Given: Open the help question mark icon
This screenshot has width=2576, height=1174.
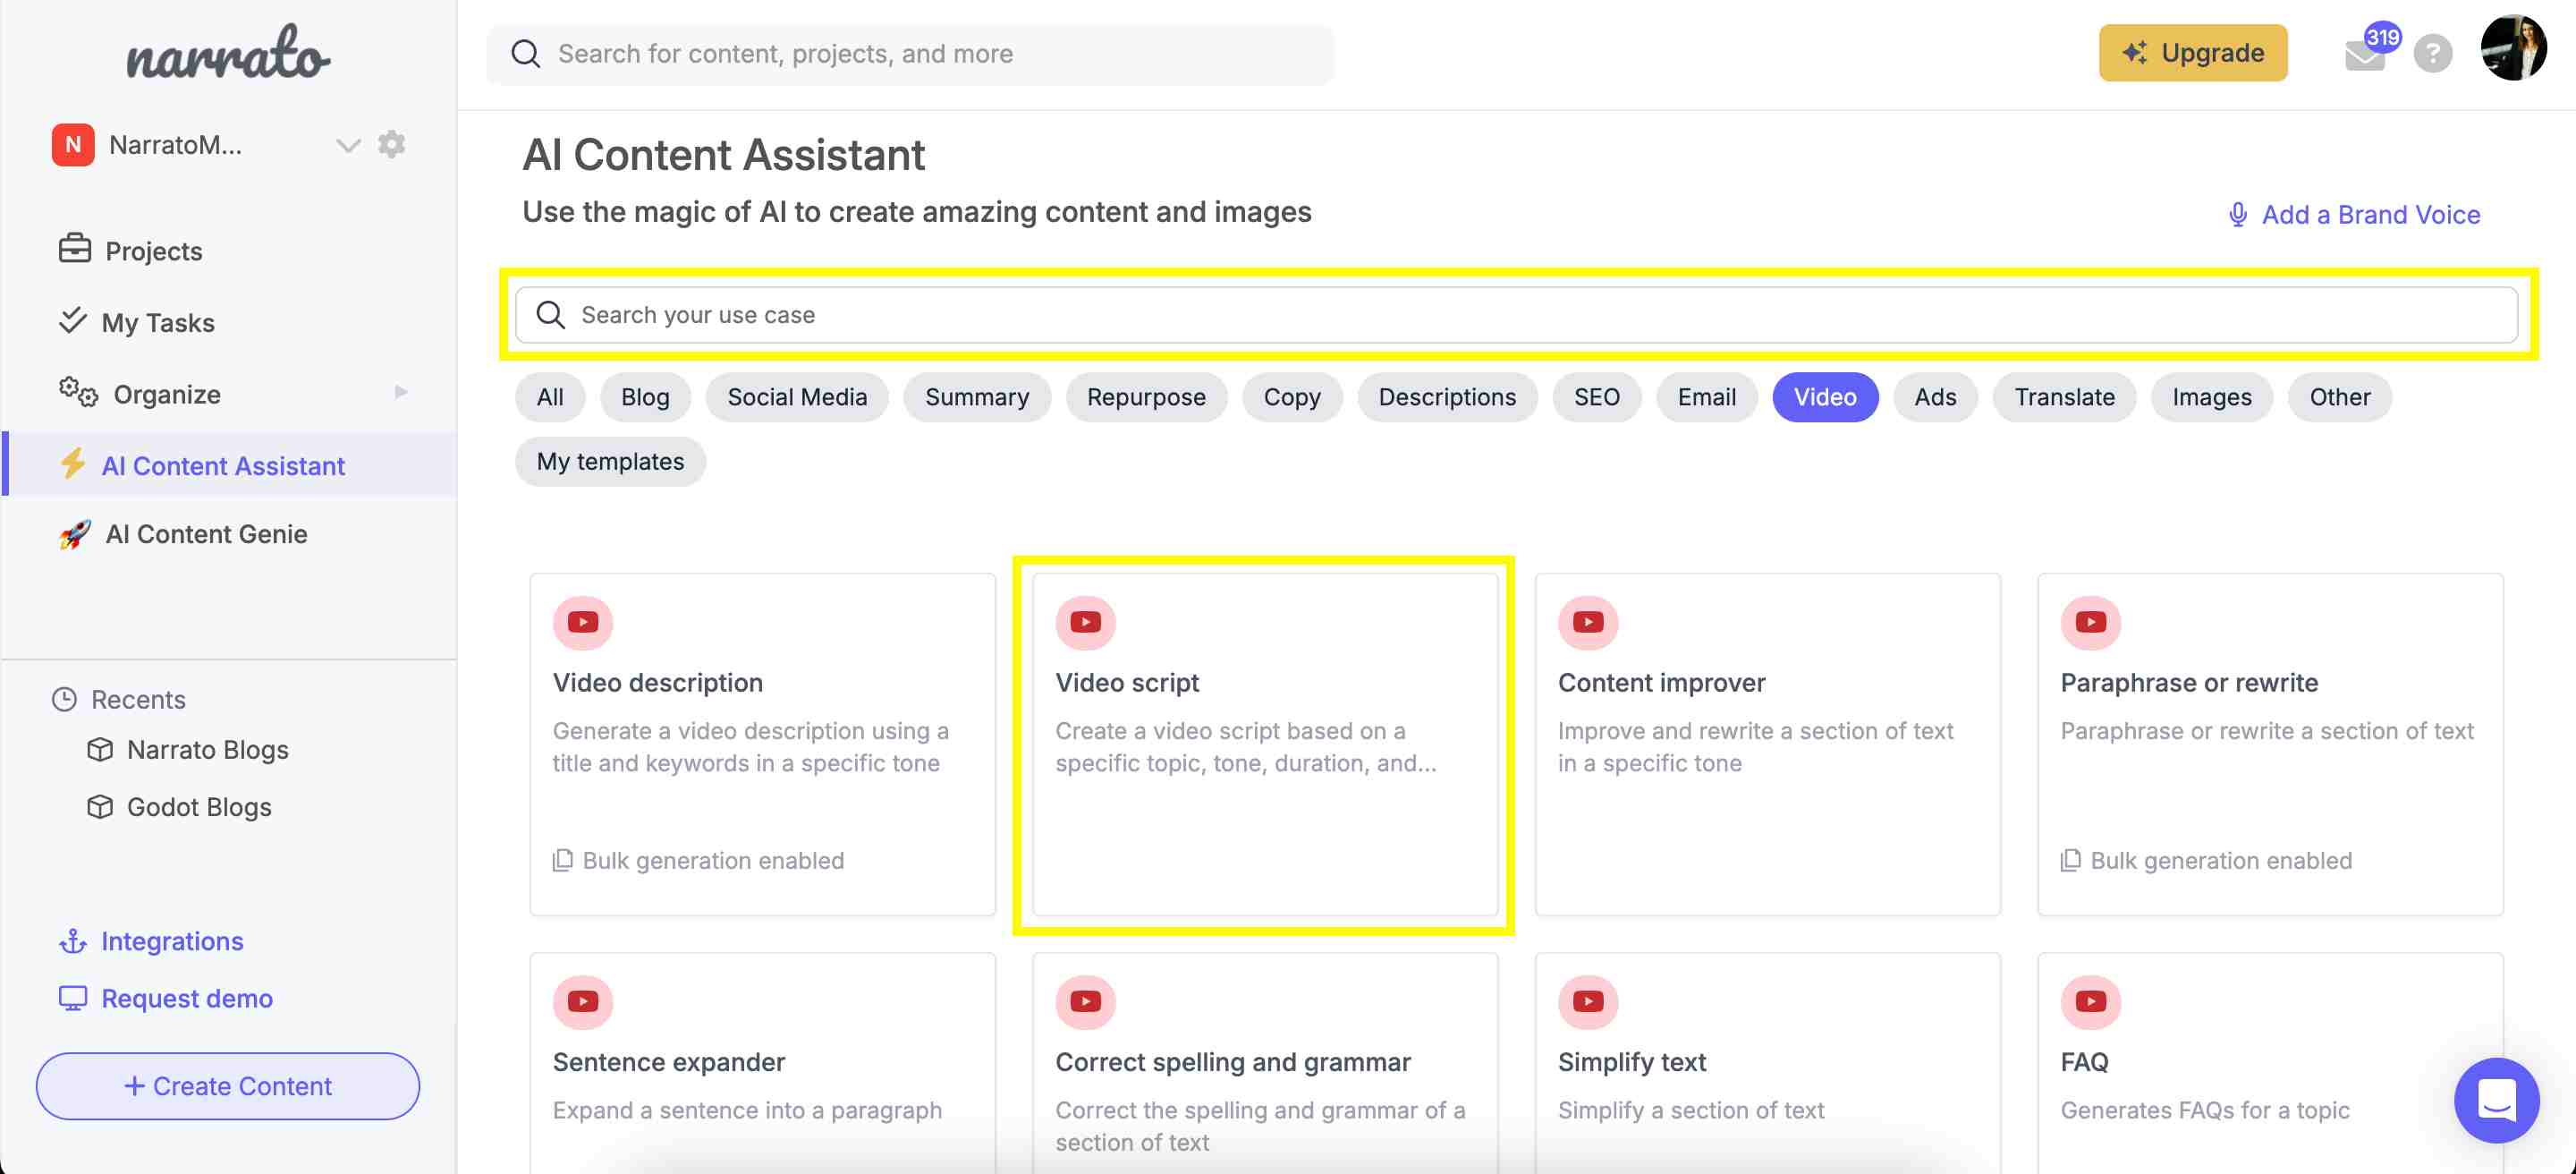Looking at the screenshot, I should [2433, 53].
